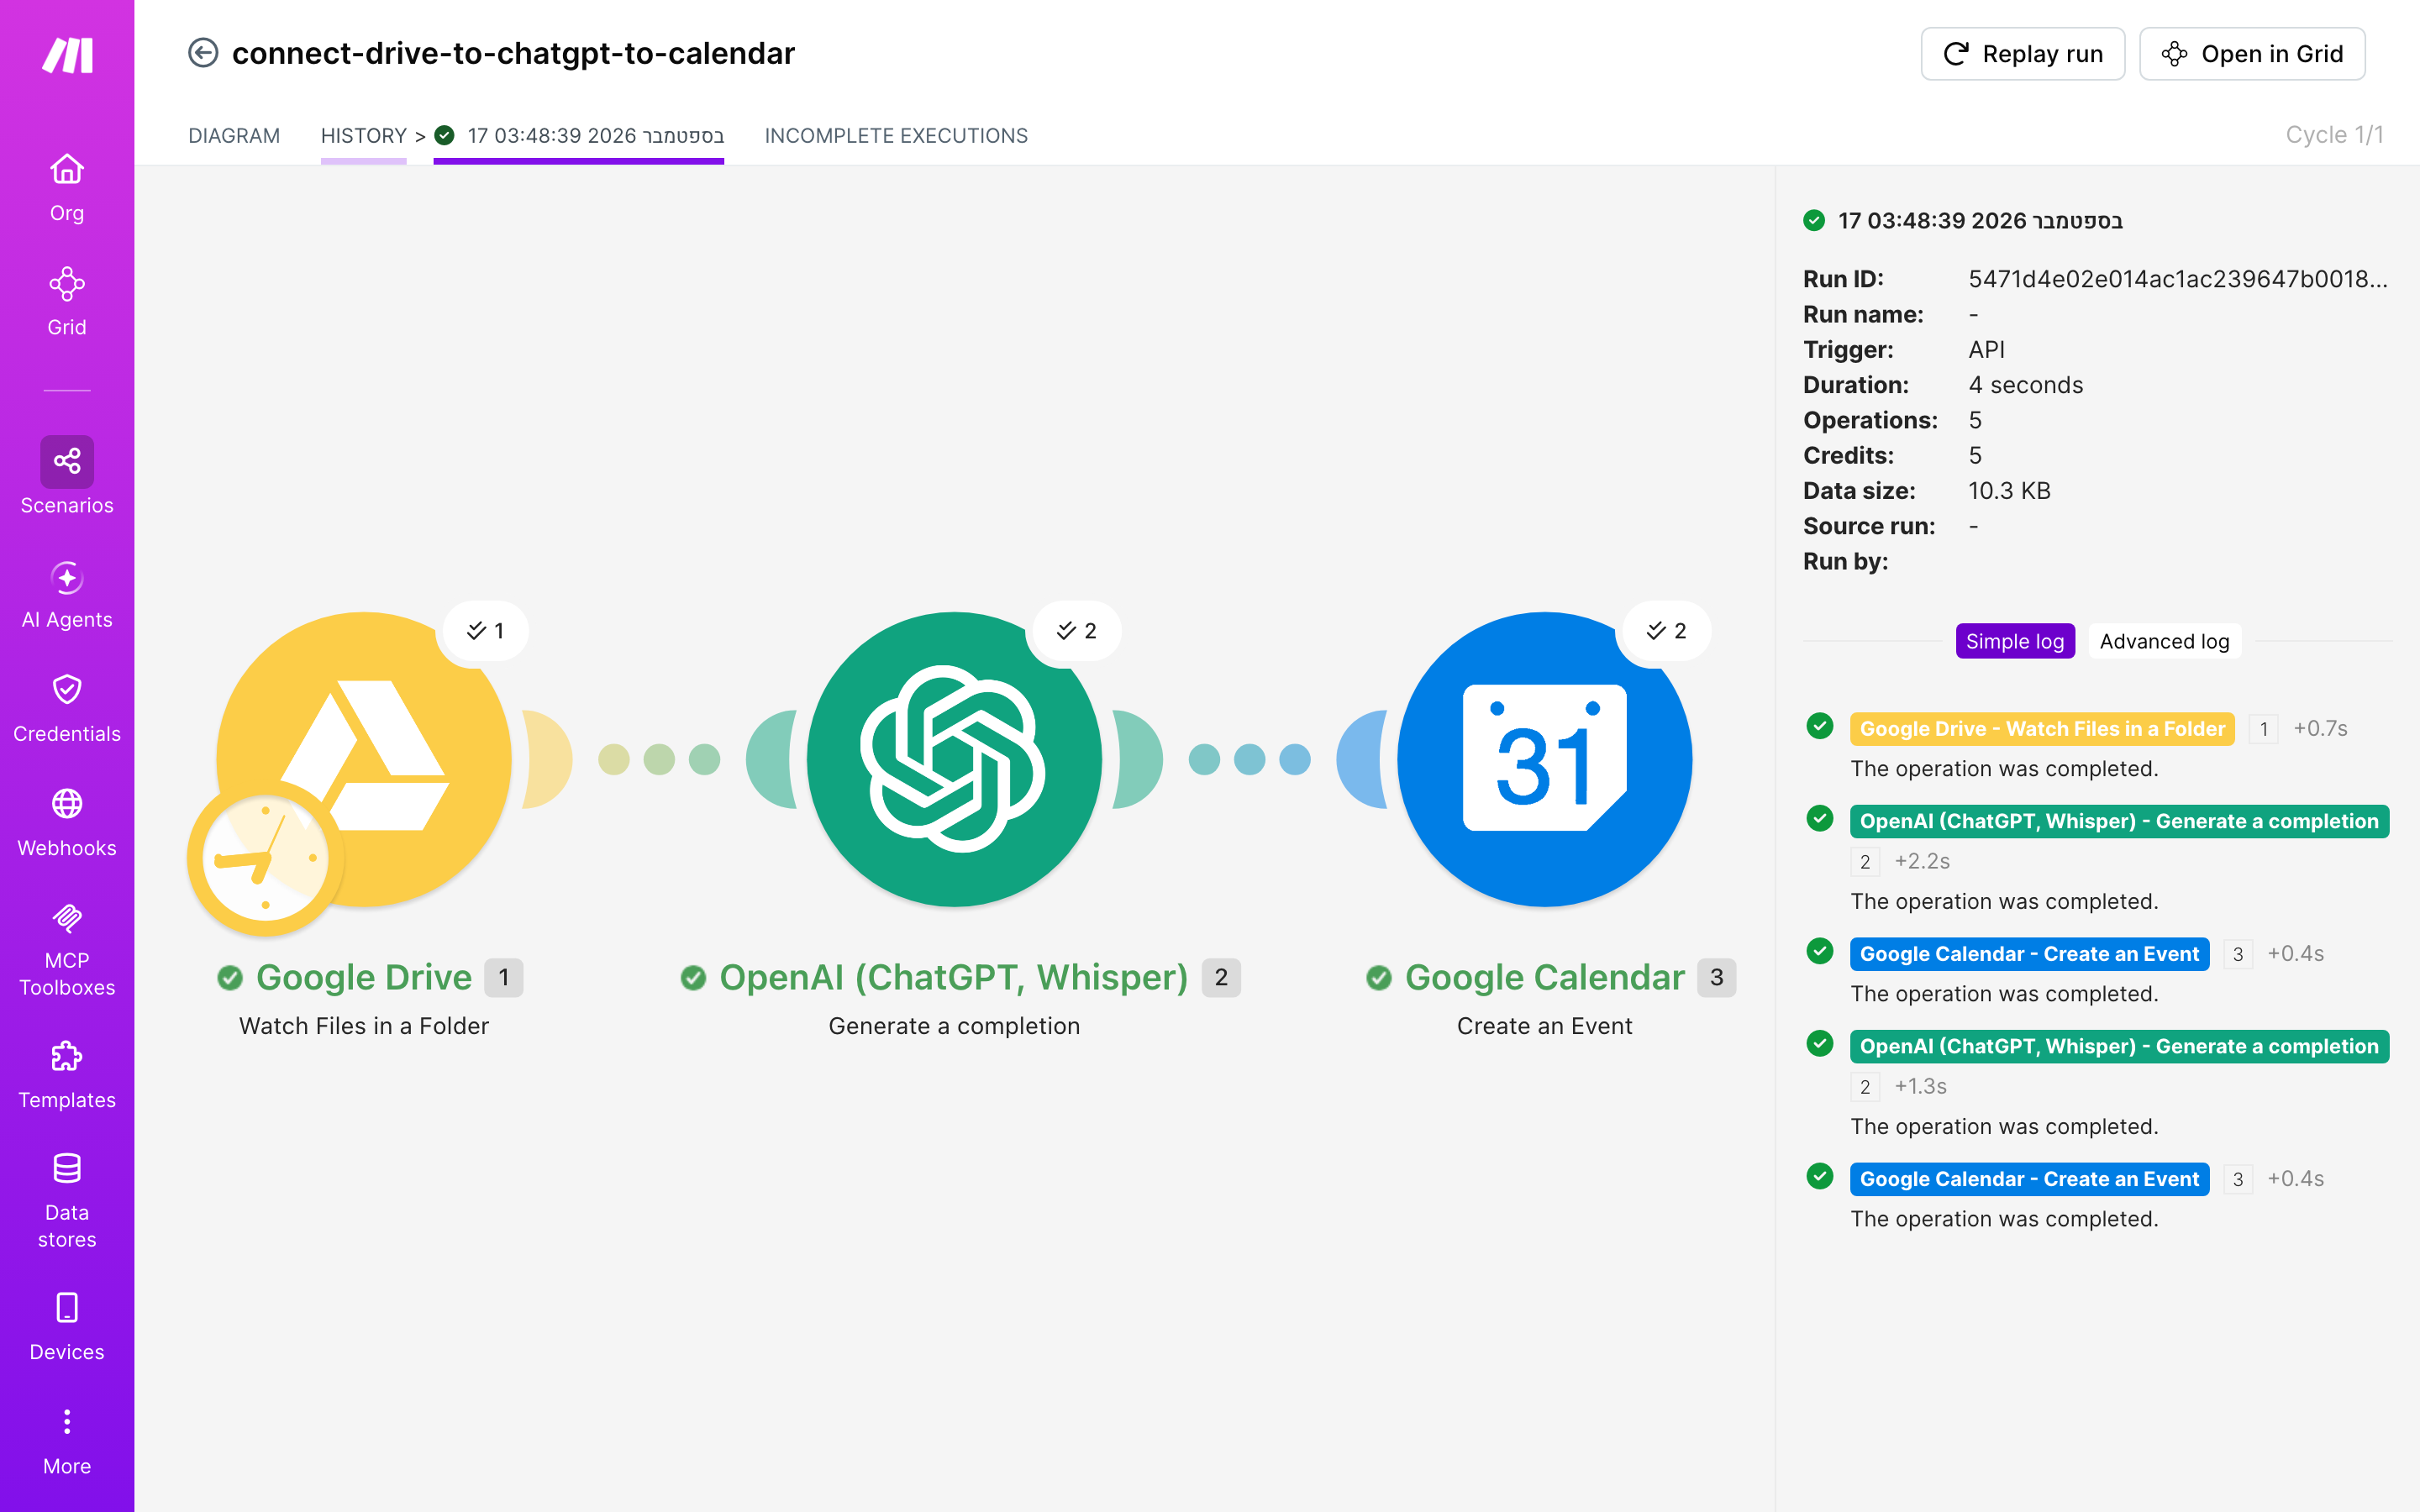Switch to the HISTORY tab
Viewport: 2420px width, 1512px height.
click(x=363, y=135)
